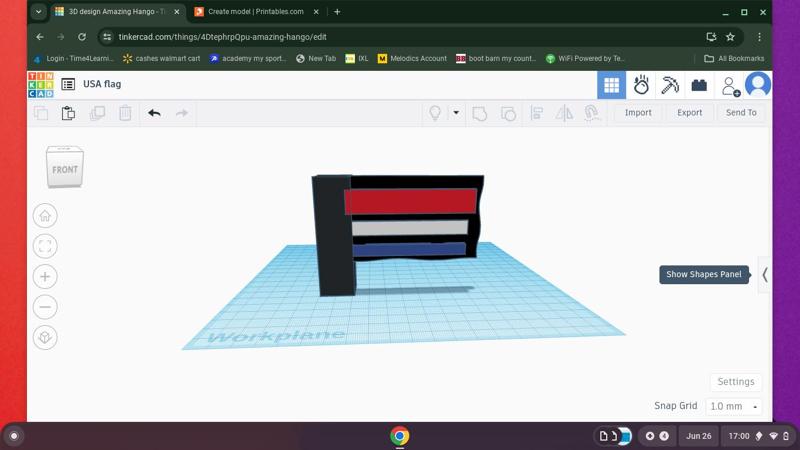
Task: Open the academy my sport bookmark
Action: 248,59
